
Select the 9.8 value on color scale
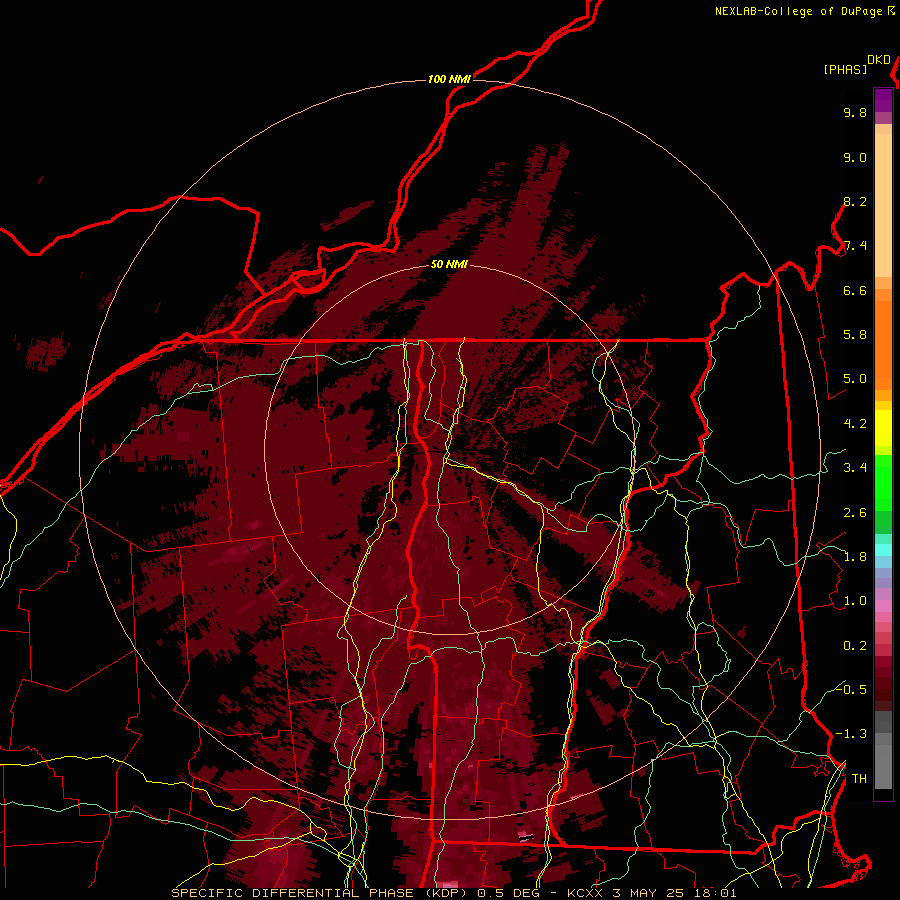(855, 112)
